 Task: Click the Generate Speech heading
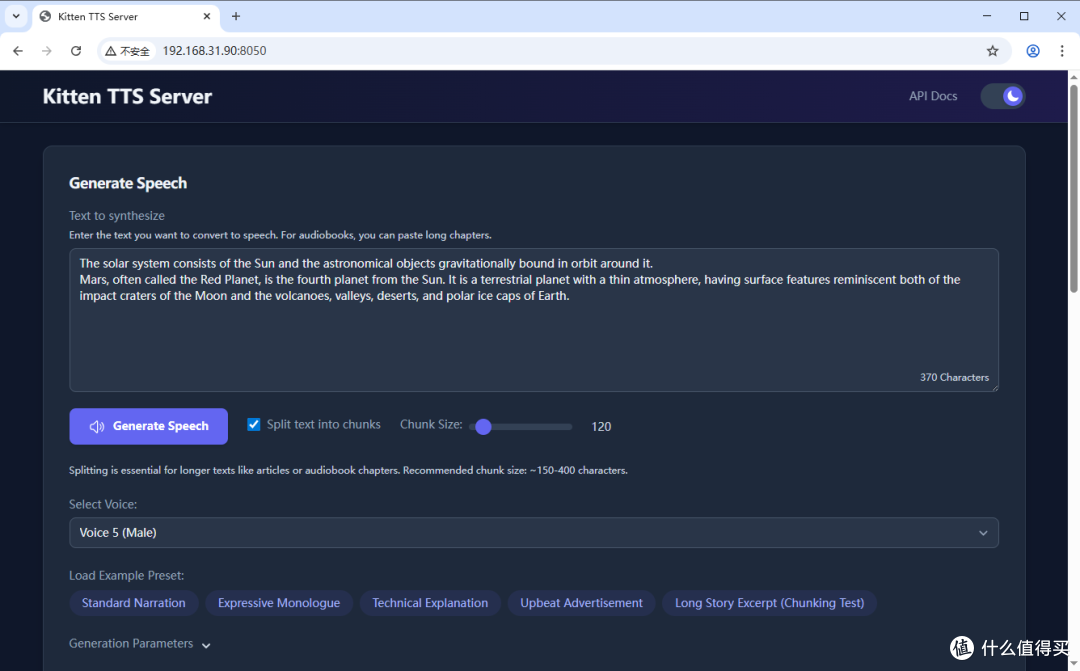point(128,183)
